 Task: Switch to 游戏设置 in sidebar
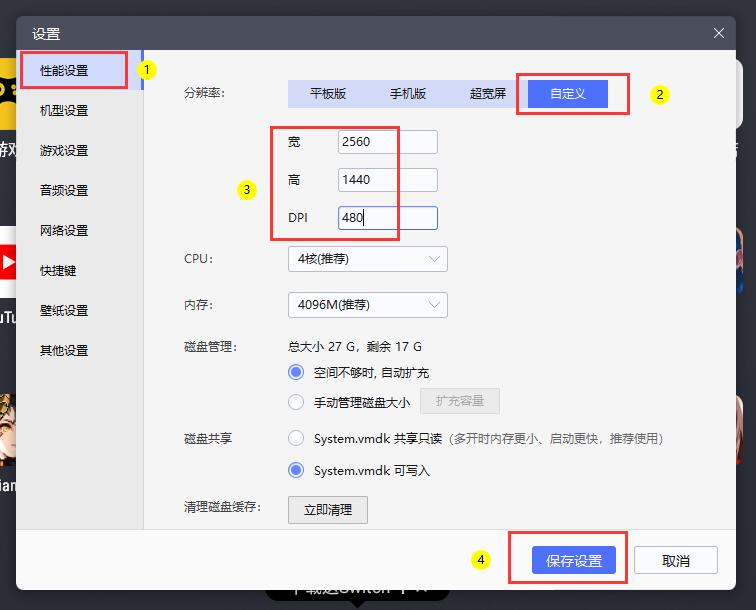pos(65,150)
